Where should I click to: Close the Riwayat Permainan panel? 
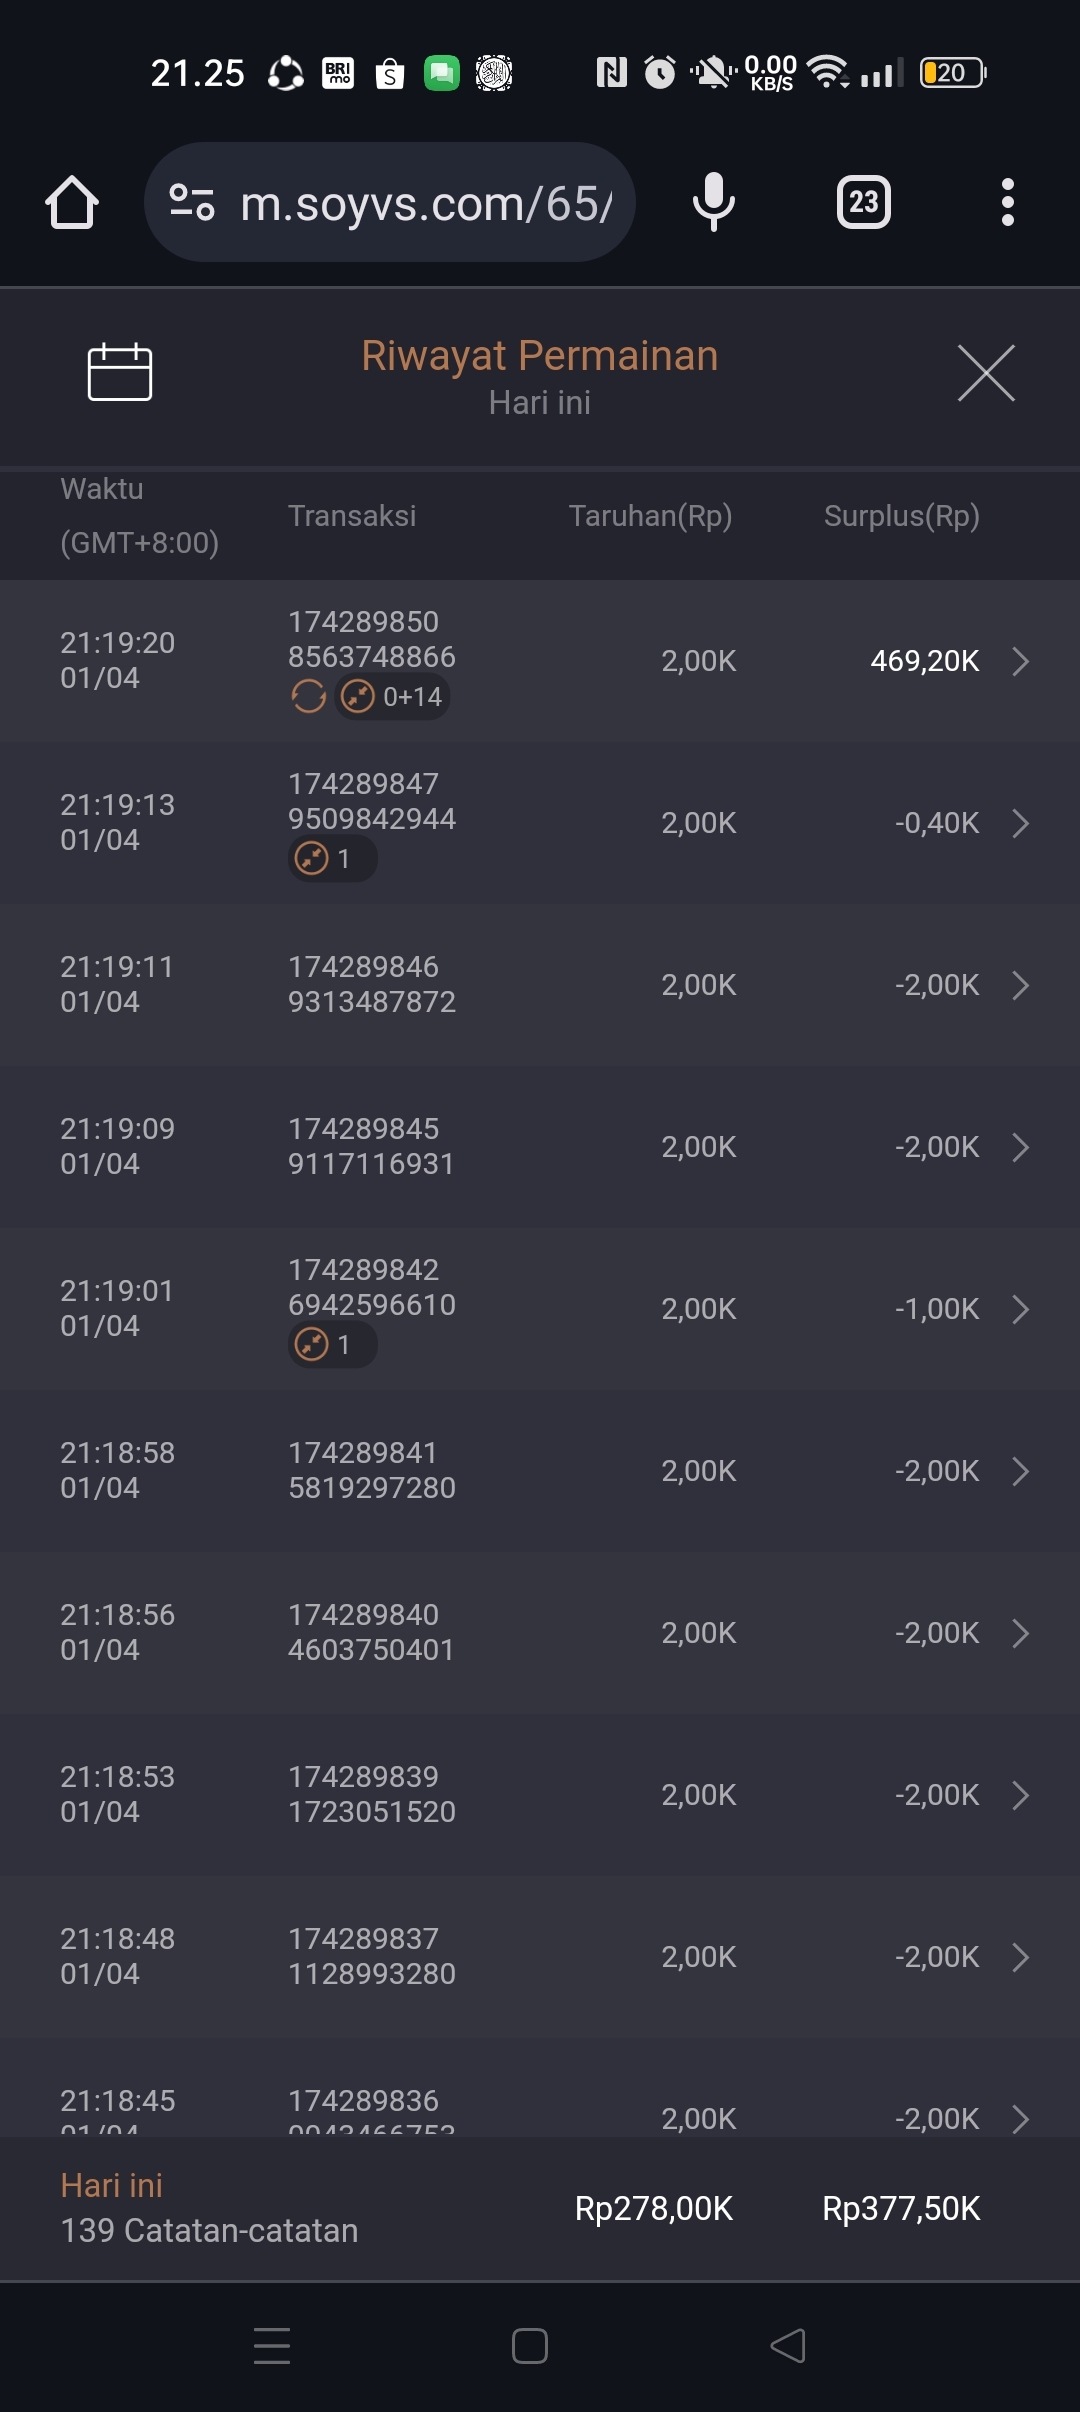986,373
